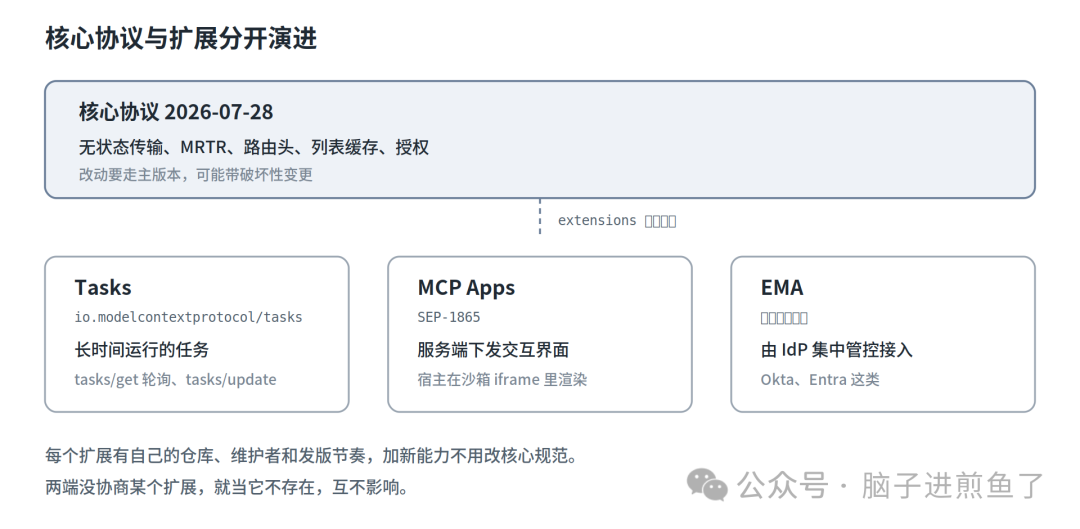
Task: Click the identifier io.modelcontextprotocol/tasks
Action: point(188,318)
